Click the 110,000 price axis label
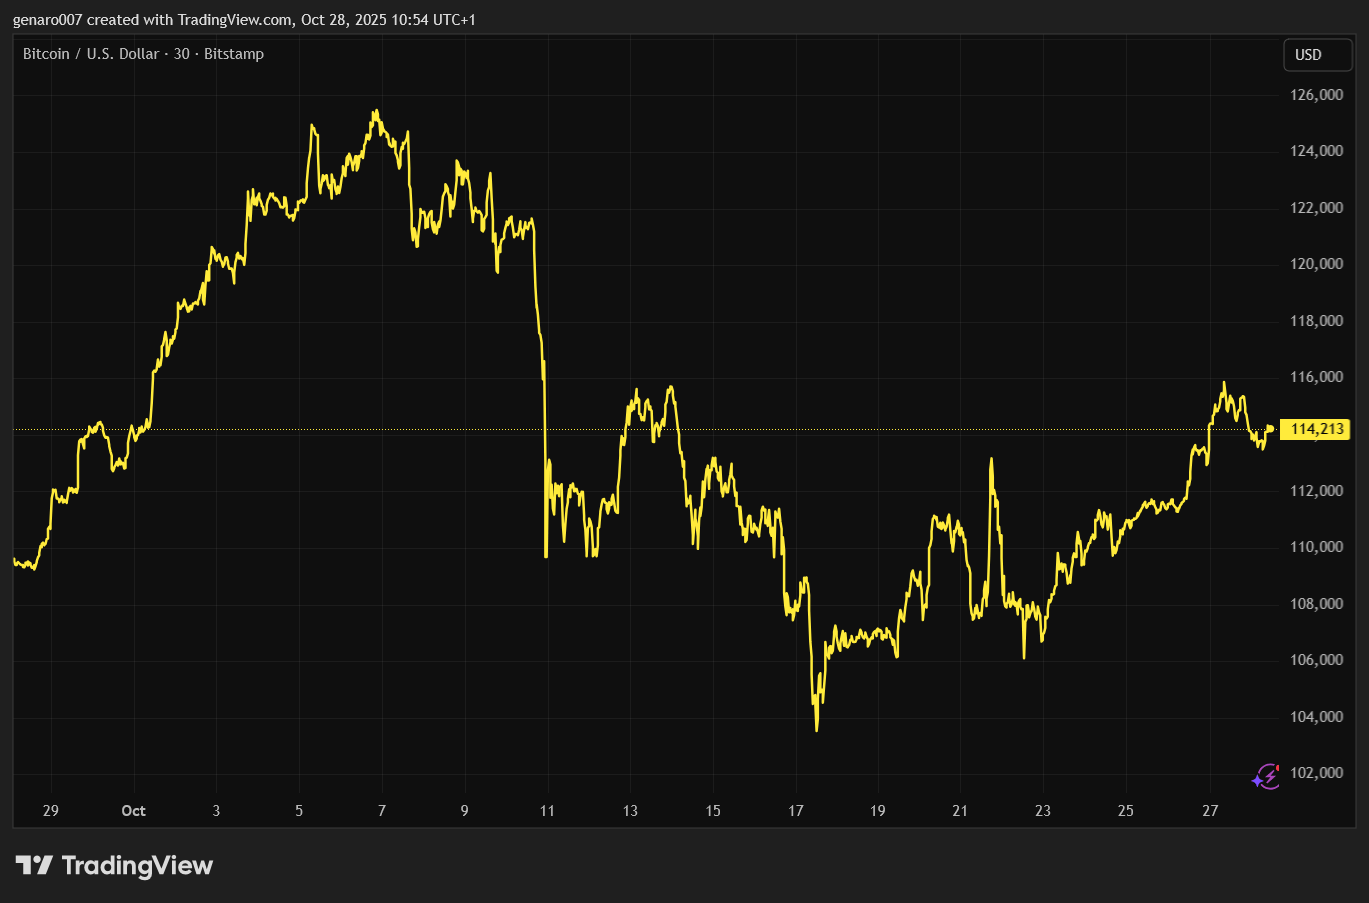The width and height of the screenshot is (1369, 903). pyautogui.click(x=1317, y=547)
